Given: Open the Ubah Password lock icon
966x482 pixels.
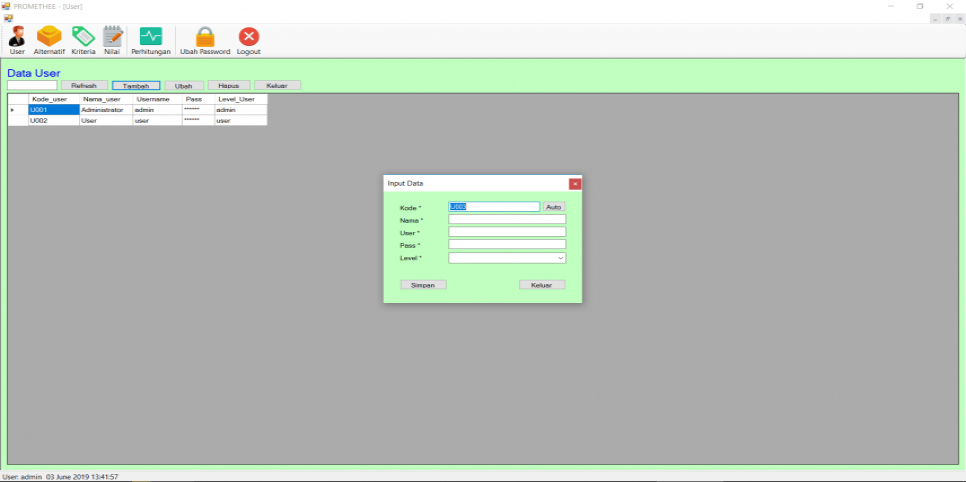Looking at the screenshot, I should (205, 38).
